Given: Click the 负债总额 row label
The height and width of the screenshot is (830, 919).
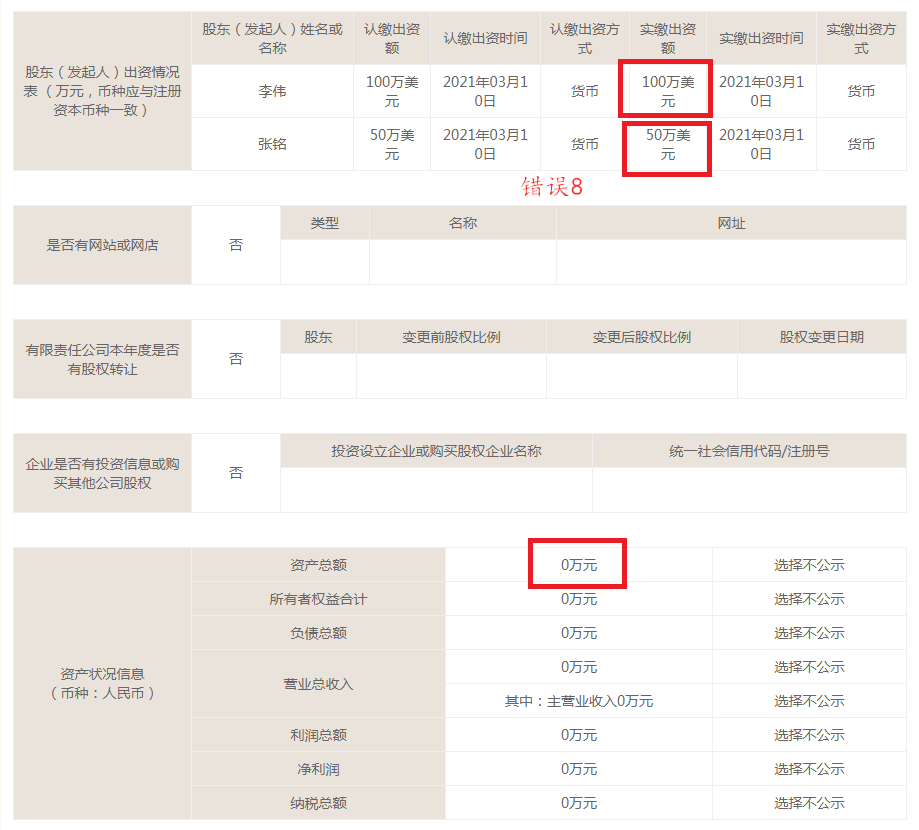Looking at the screenshot, I should [x=318, y=633].
